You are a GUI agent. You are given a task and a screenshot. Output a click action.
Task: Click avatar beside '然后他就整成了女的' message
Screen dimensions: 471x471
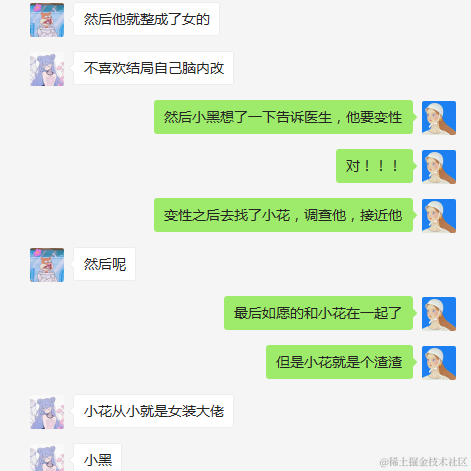click(x=47, y=20)
